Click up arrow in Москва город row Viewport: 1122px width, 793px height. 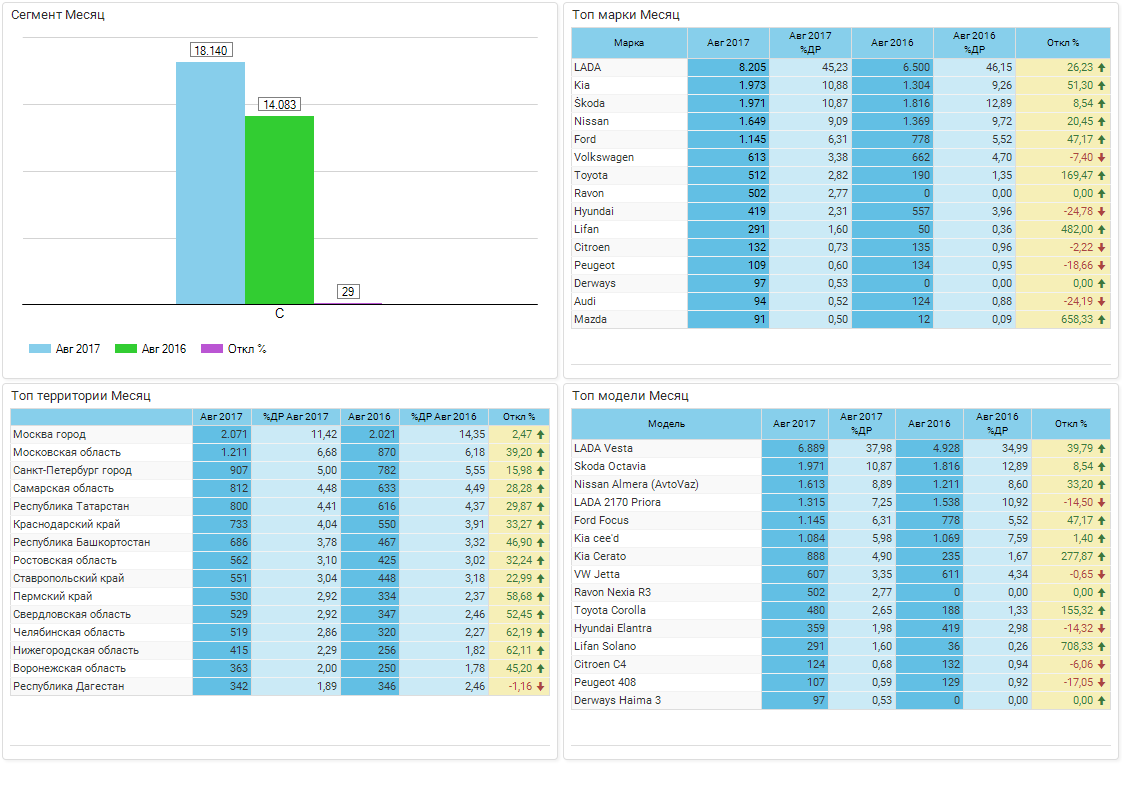pos(541,434)
